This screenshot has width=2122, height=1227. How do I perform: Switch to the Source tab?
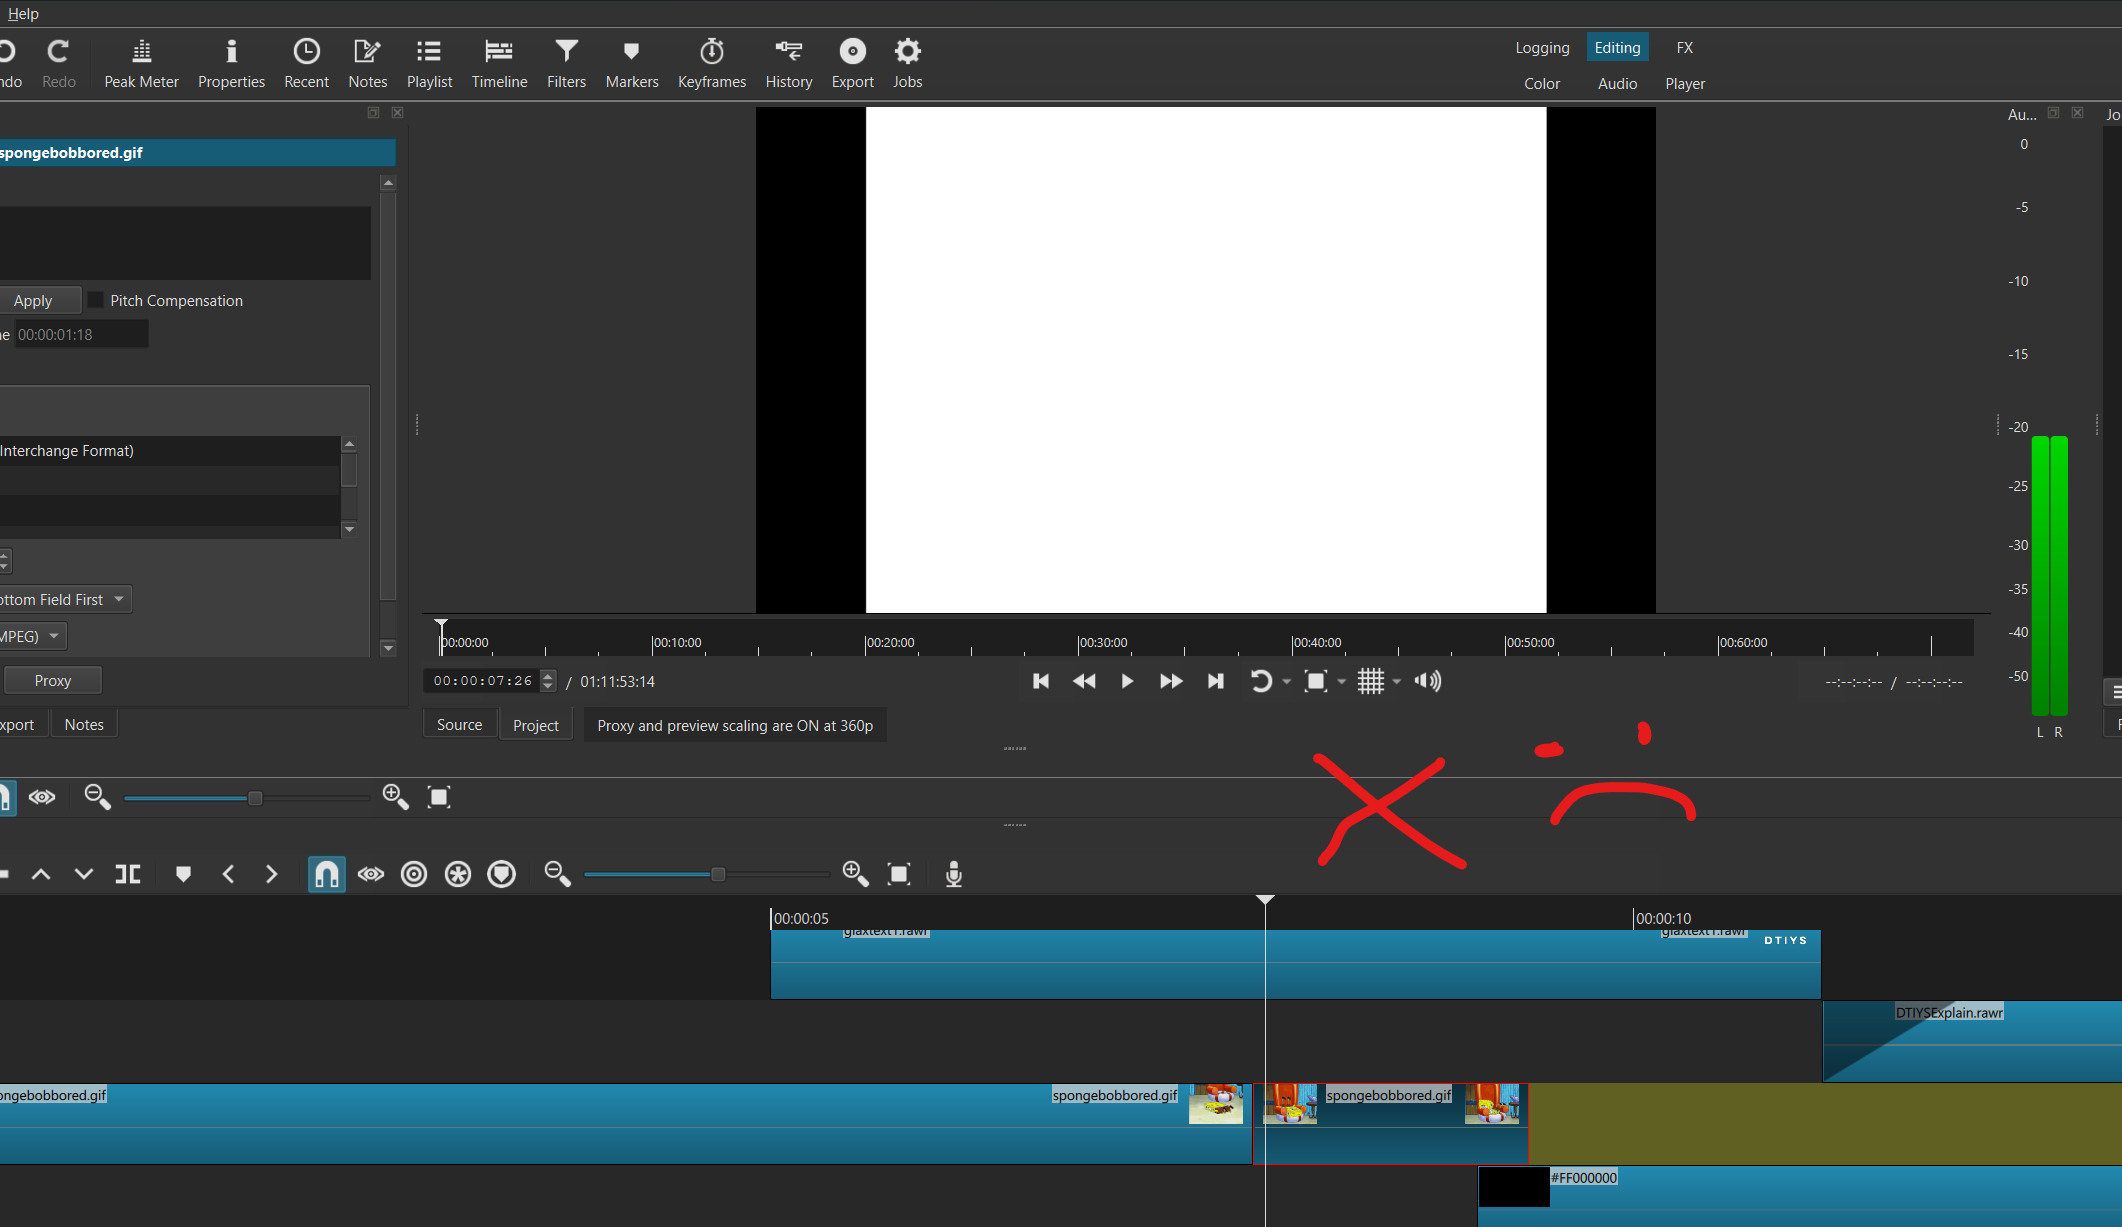(459, 724)
